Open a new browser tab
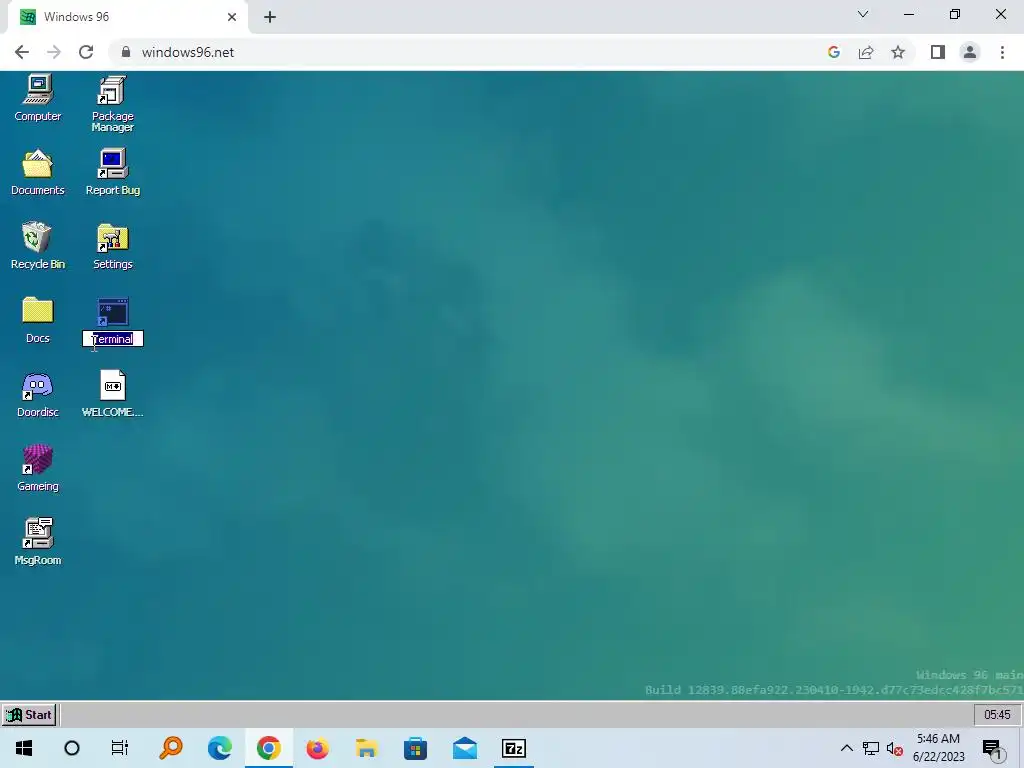Viewport: 1024px width, 768px height. pos(270,17)
